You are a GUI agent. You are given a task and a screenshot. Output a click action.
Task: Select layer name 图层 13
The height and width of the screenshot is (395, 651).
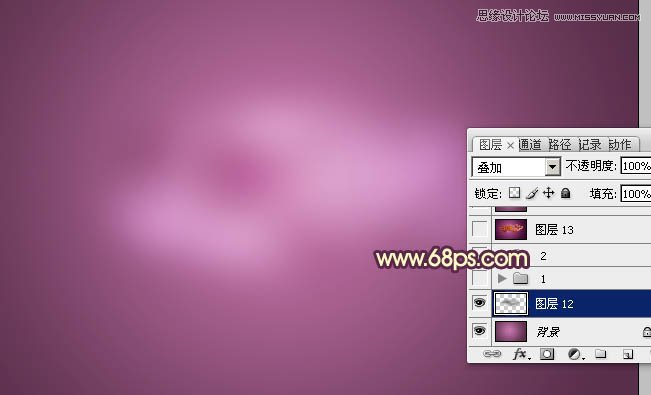pos(554,230)
